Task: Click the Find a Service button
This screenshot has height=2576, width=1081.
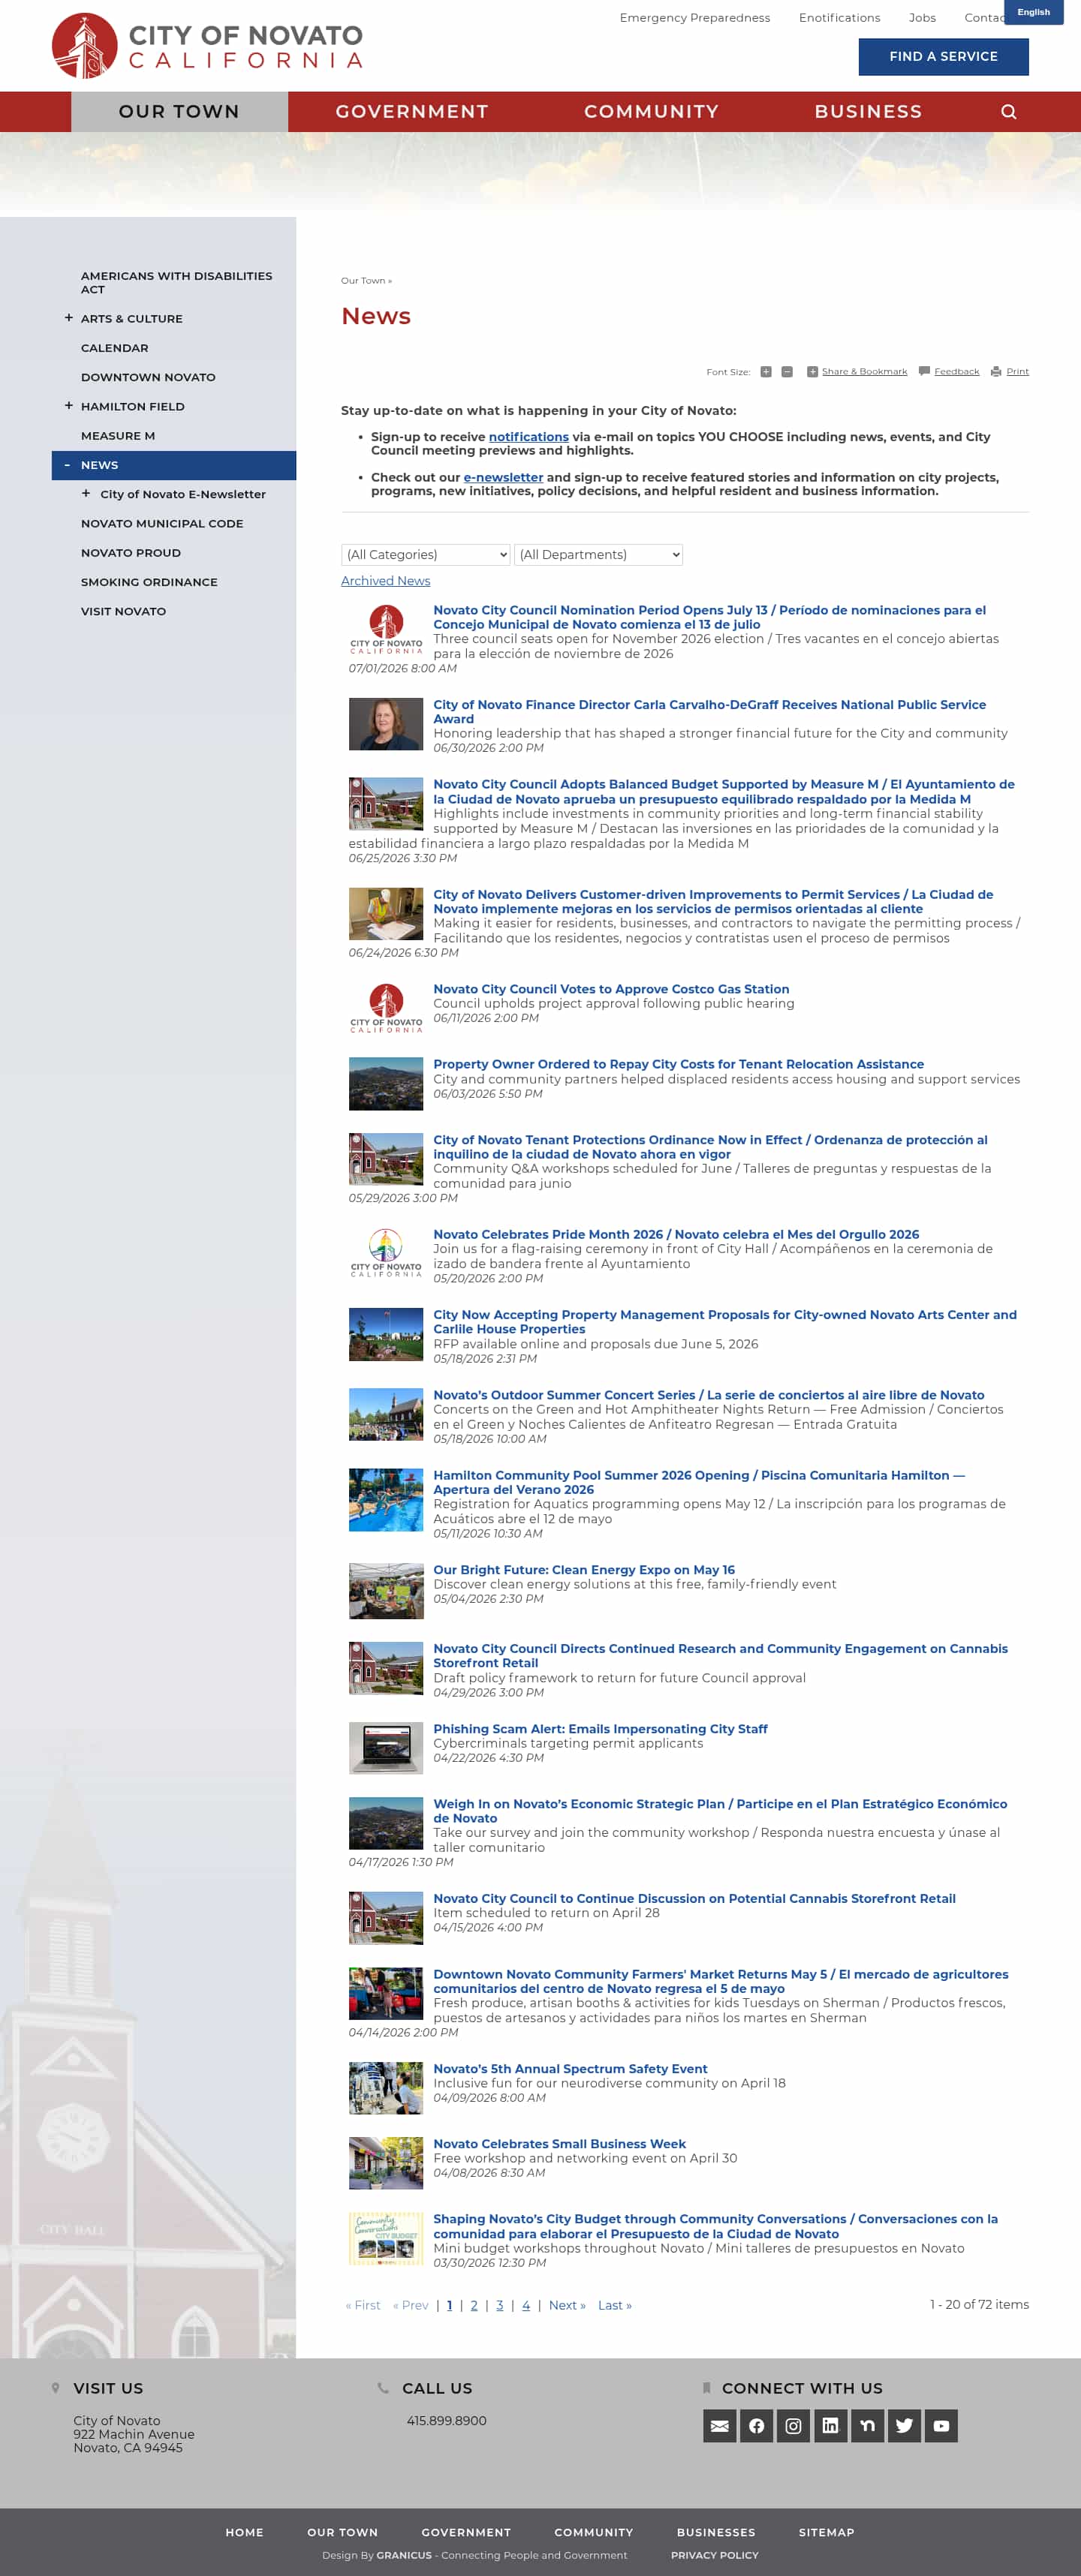Action: coord(943,57)
